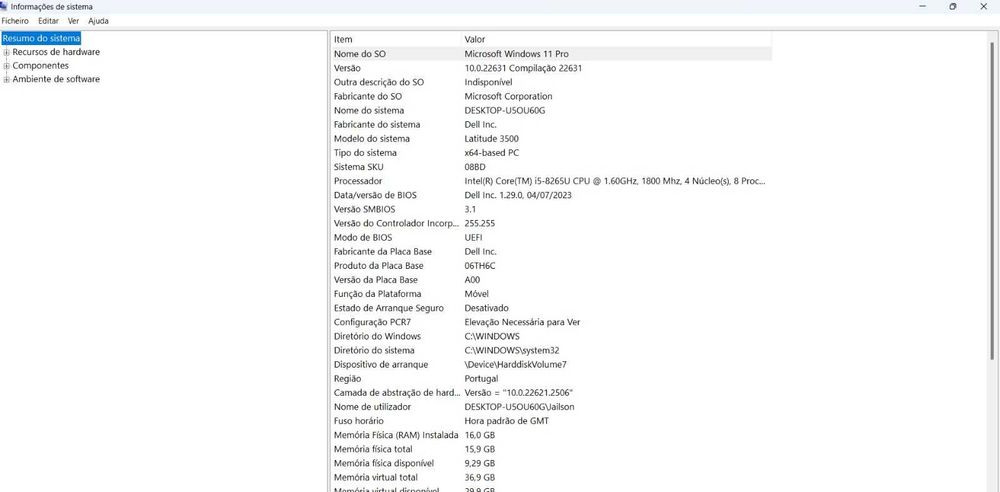
Task: Restore down the window
Action: 952,6
